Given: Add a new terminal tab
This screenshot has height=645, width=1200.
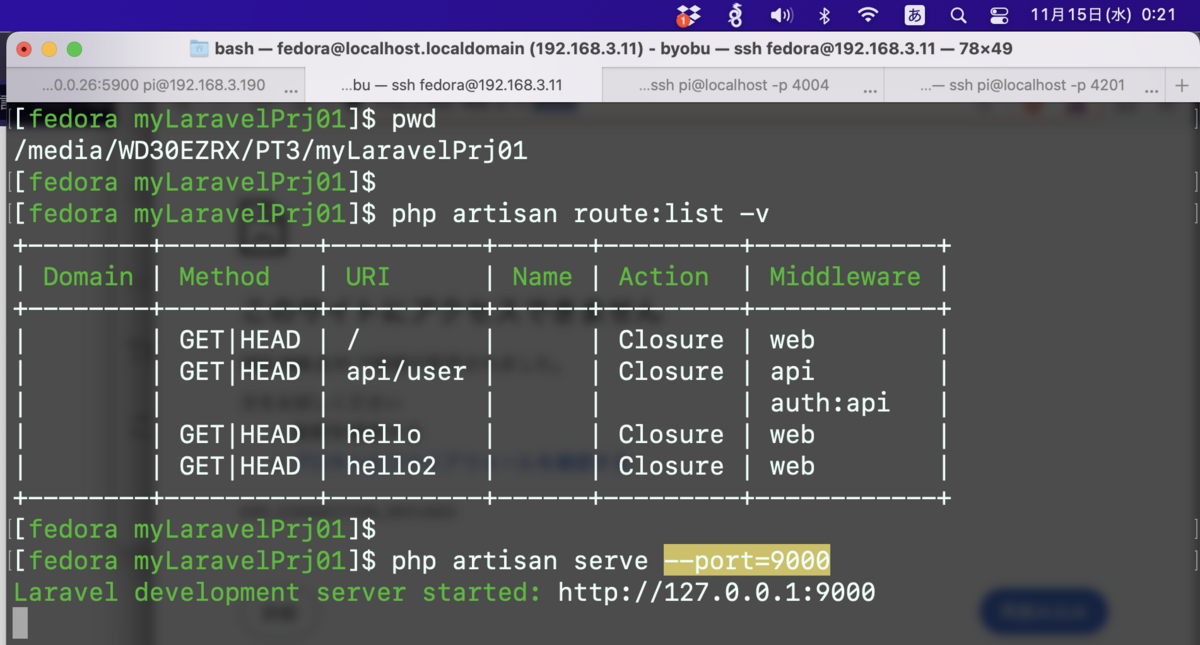Looking at the screenshot, I should [1182, 85].
